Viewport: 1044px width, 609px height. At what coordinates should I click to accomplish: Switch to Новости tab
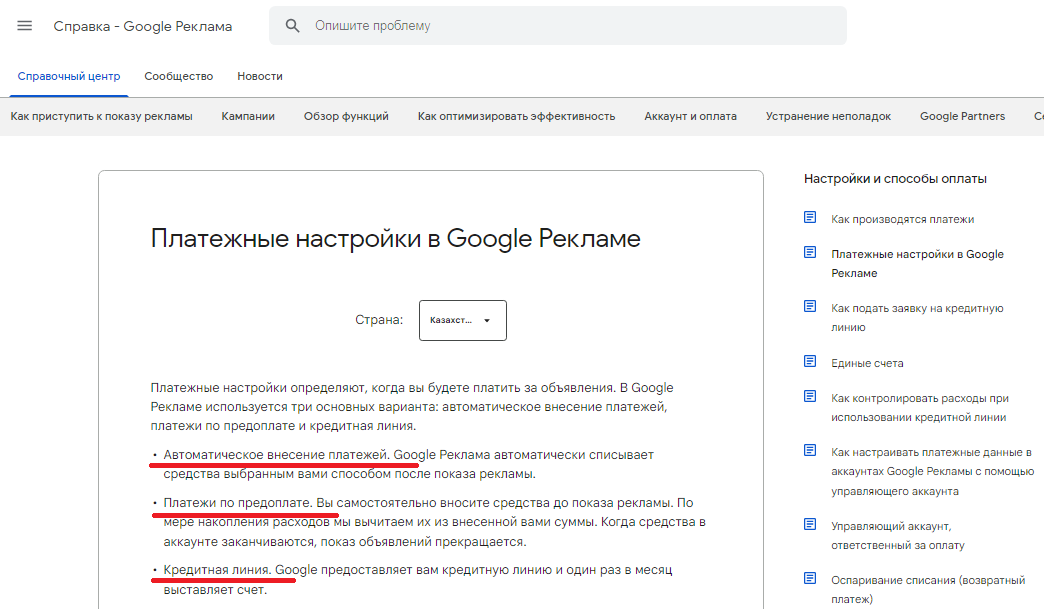pyautogui.click(x=260, y=77)
